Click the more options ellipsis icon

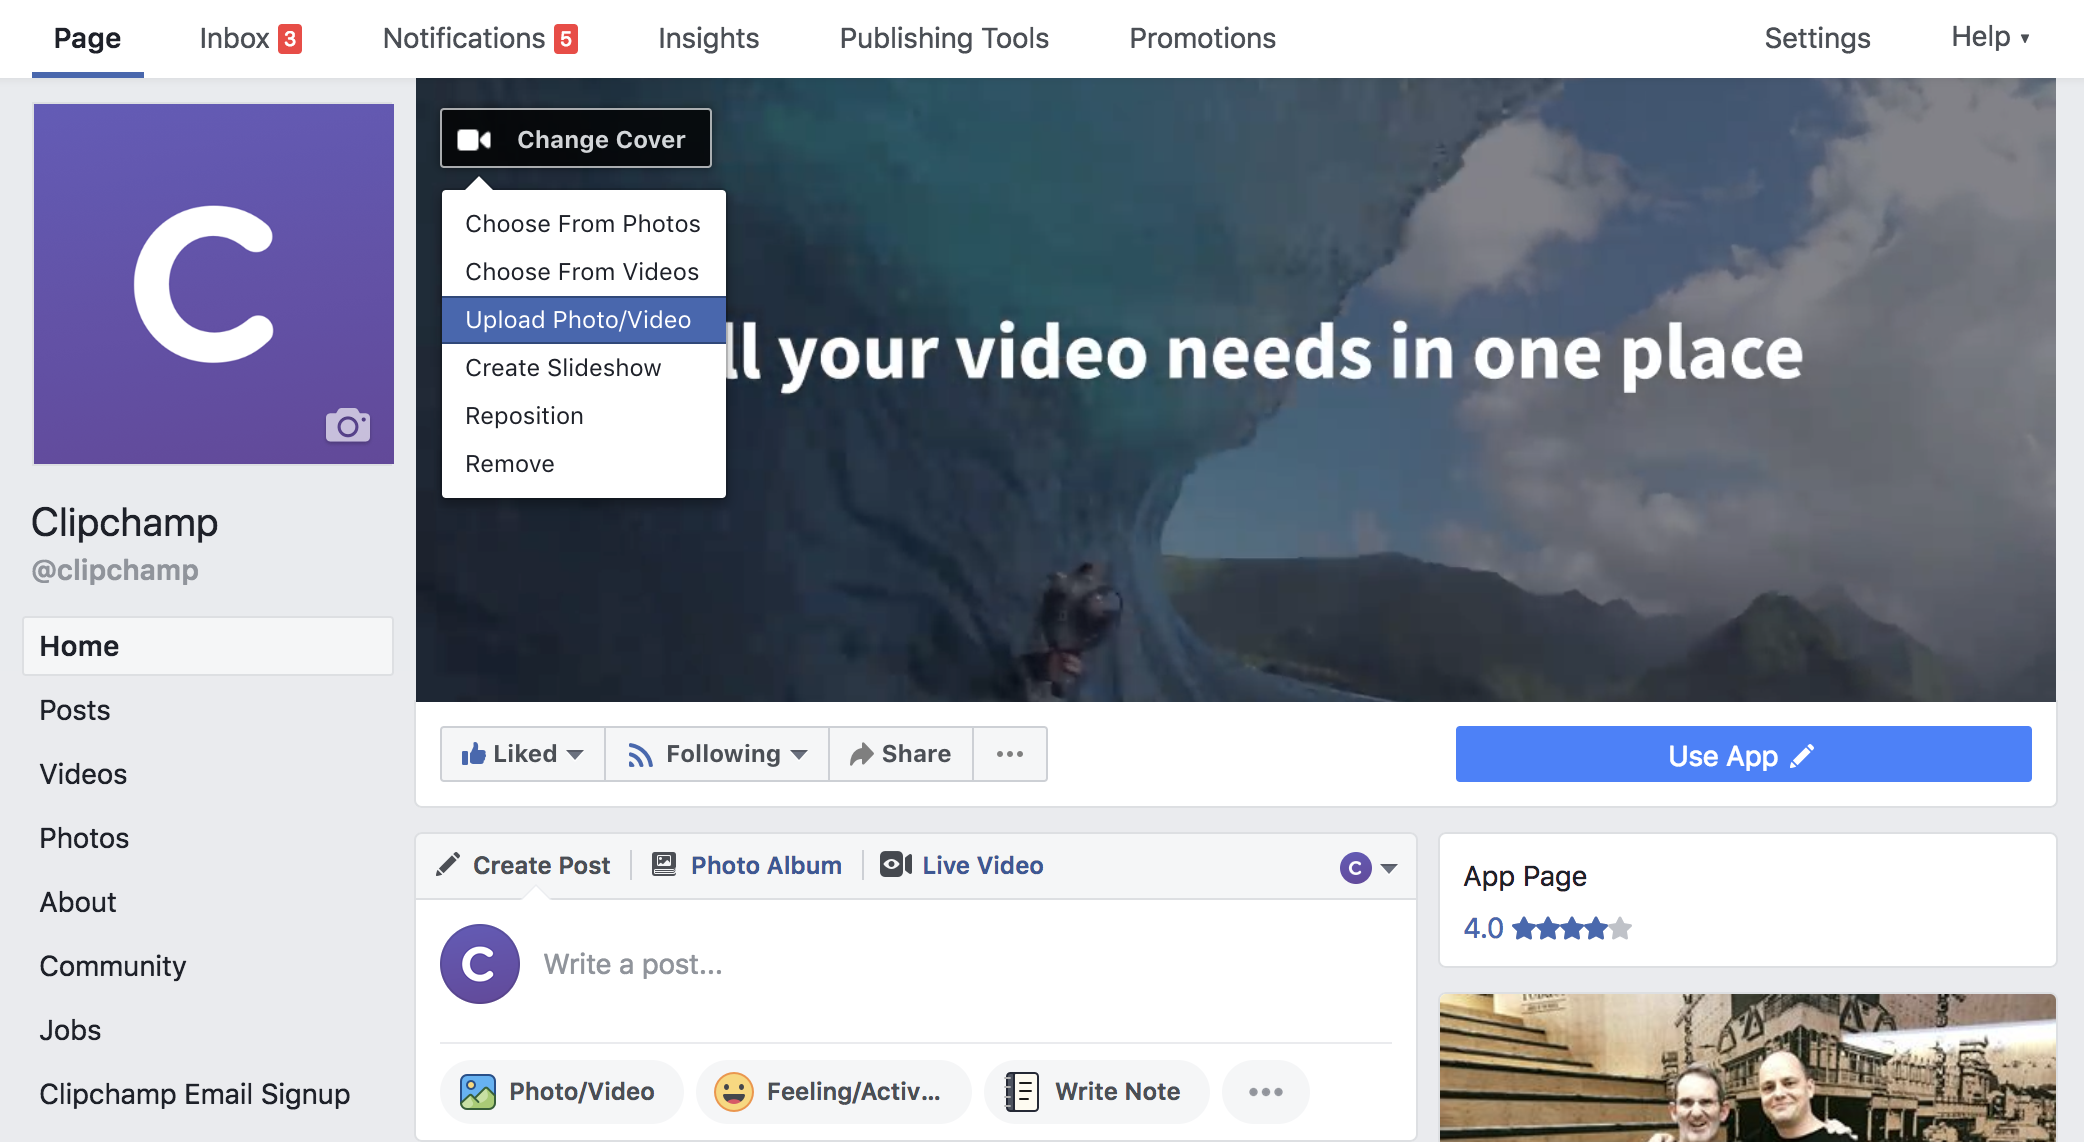tap(1010, 752)
